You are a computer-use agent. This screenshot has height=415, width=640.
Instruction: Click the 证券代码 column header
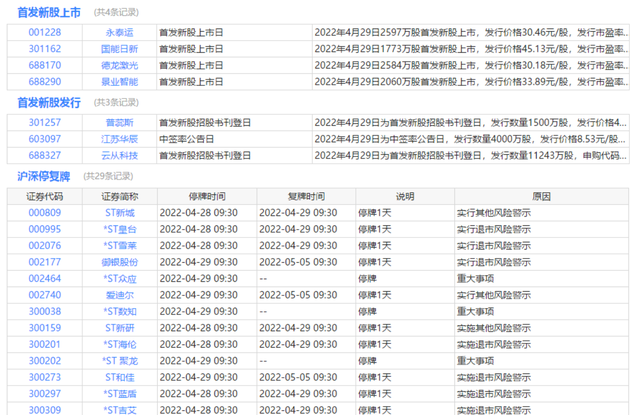[45, 197]
